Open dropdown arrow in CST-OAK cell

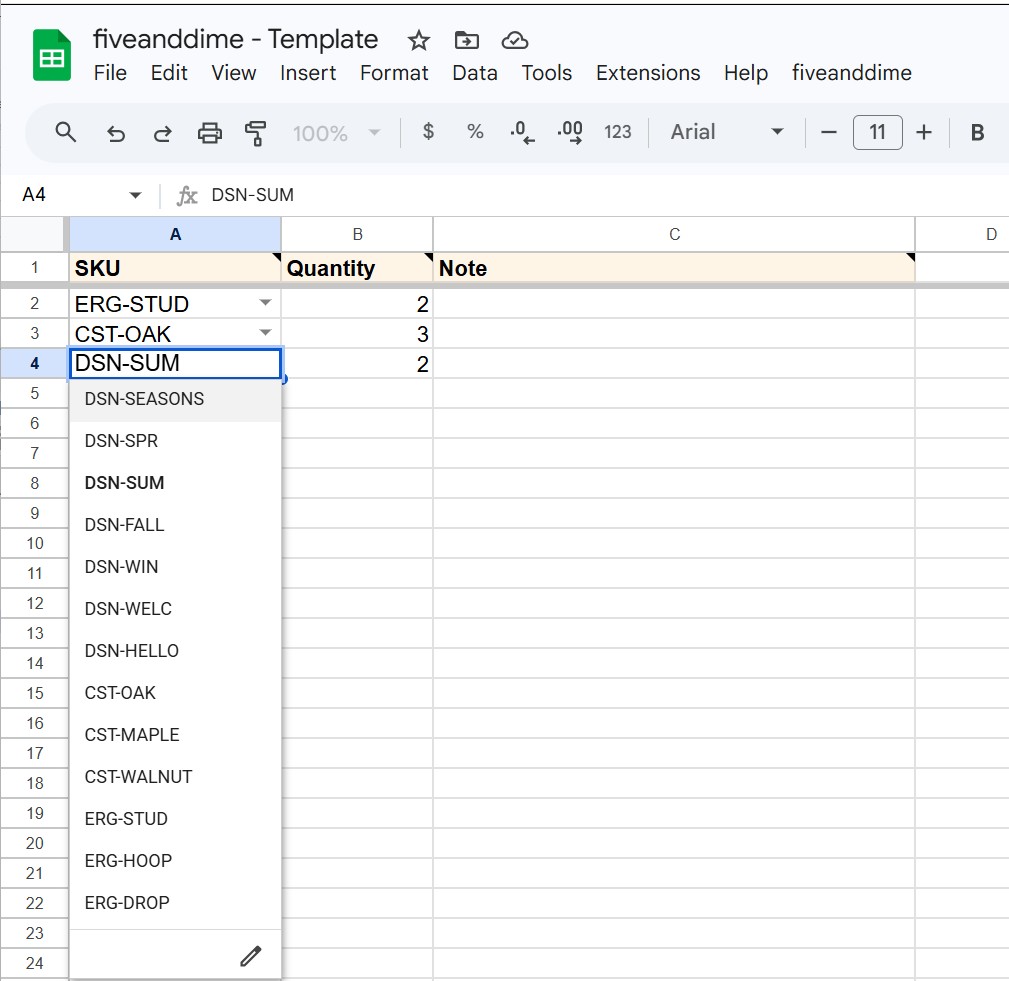265,333
